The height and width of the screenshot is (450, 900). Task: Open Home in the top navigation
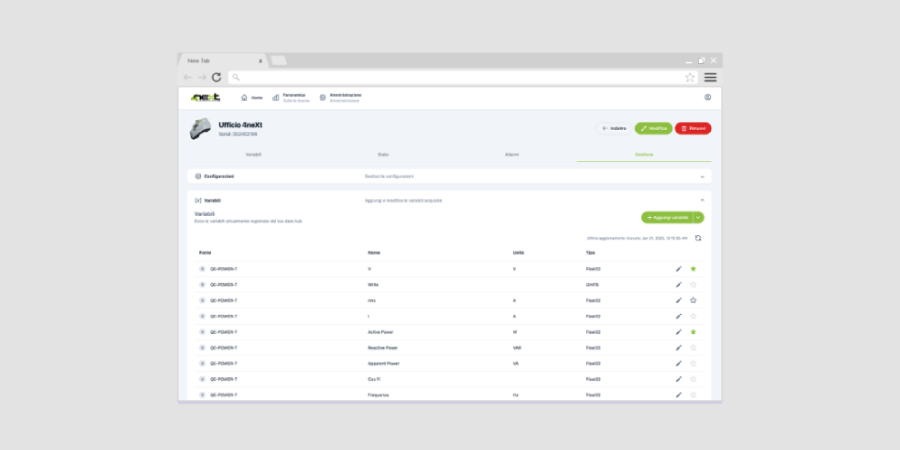(x=252, y=98)
